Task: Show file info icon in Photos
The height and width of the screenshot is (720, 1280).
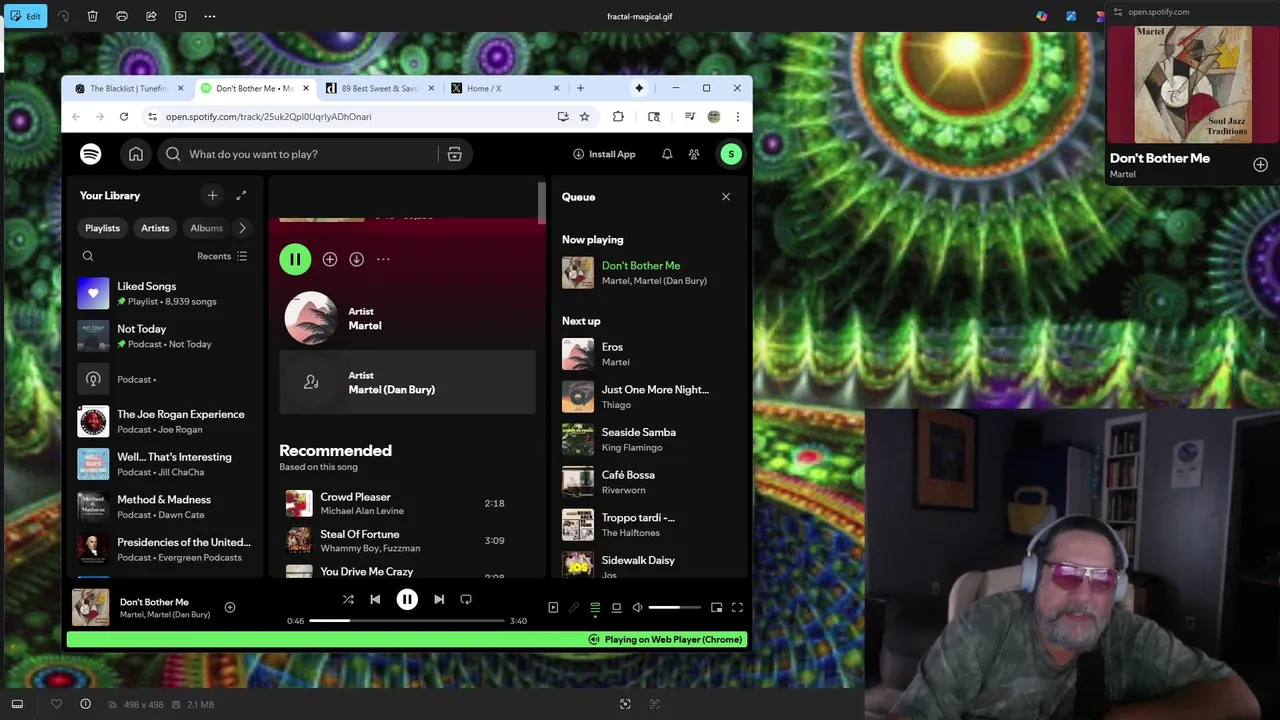Action: 85,704
